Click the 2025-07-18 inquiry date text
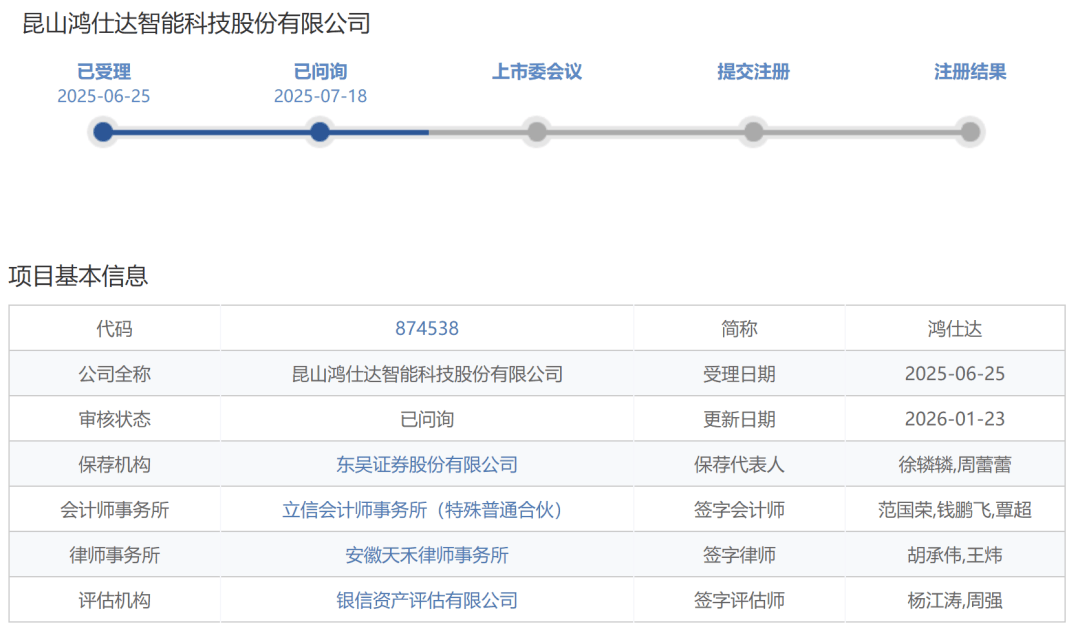This screenshot has width=1080, height=631. tap(320, 97)
